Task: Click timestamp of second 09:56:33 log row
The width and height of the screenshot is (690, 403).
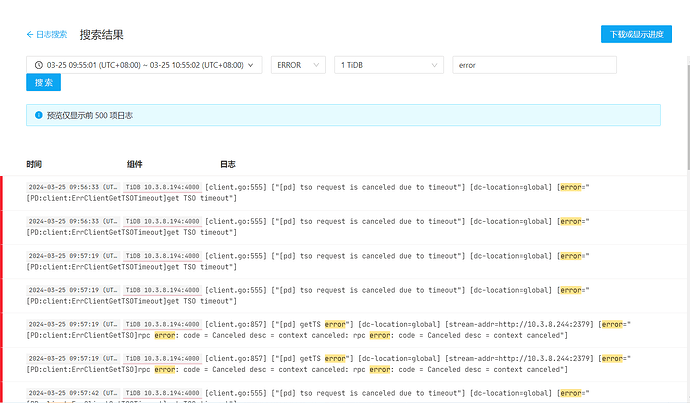Action: (x=73, y=221)
